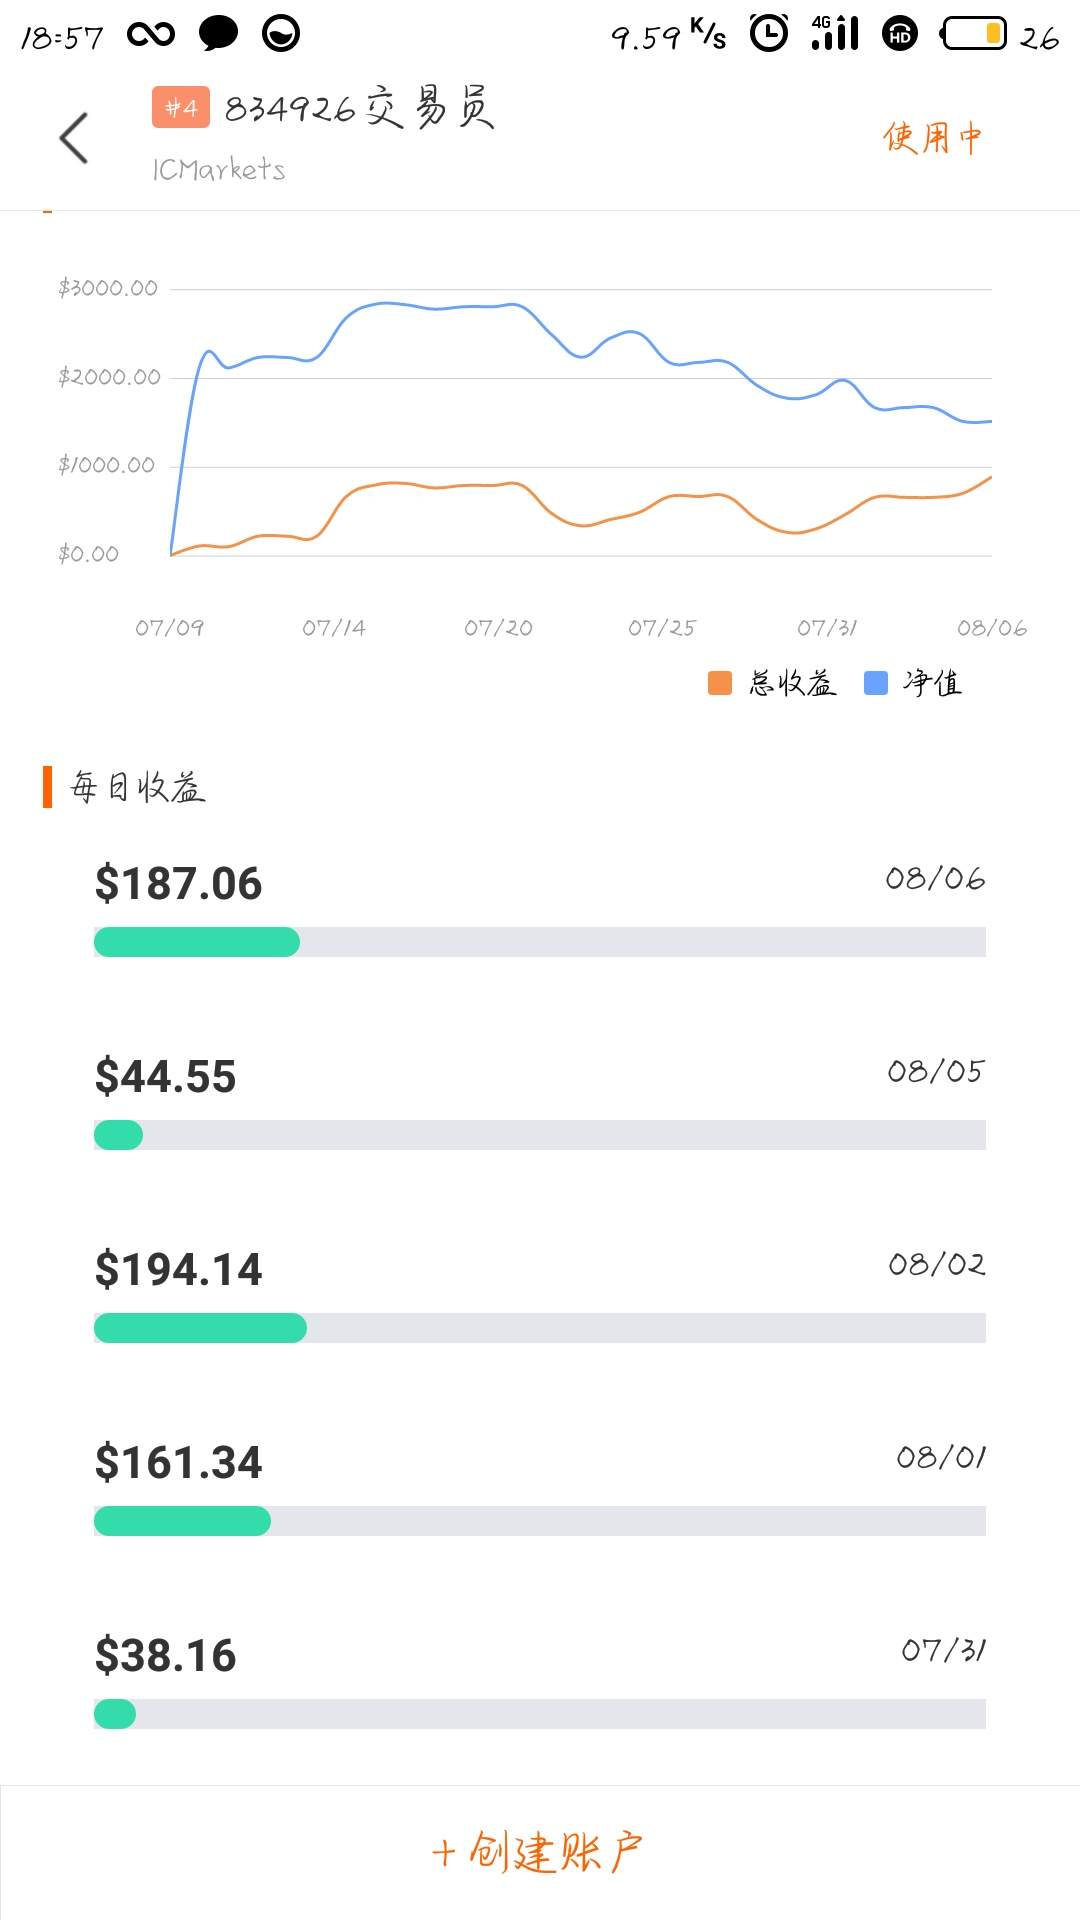Tap the HD call status icon
Viewport: 1080px width, 1920px height.
click(900, 34)
